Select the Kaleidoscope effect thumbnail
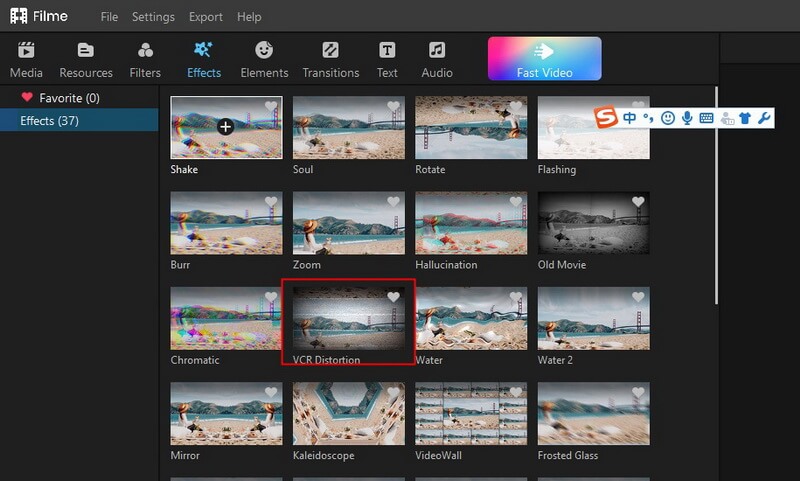Viewport: 800px width, 481px height. point(348,414)
